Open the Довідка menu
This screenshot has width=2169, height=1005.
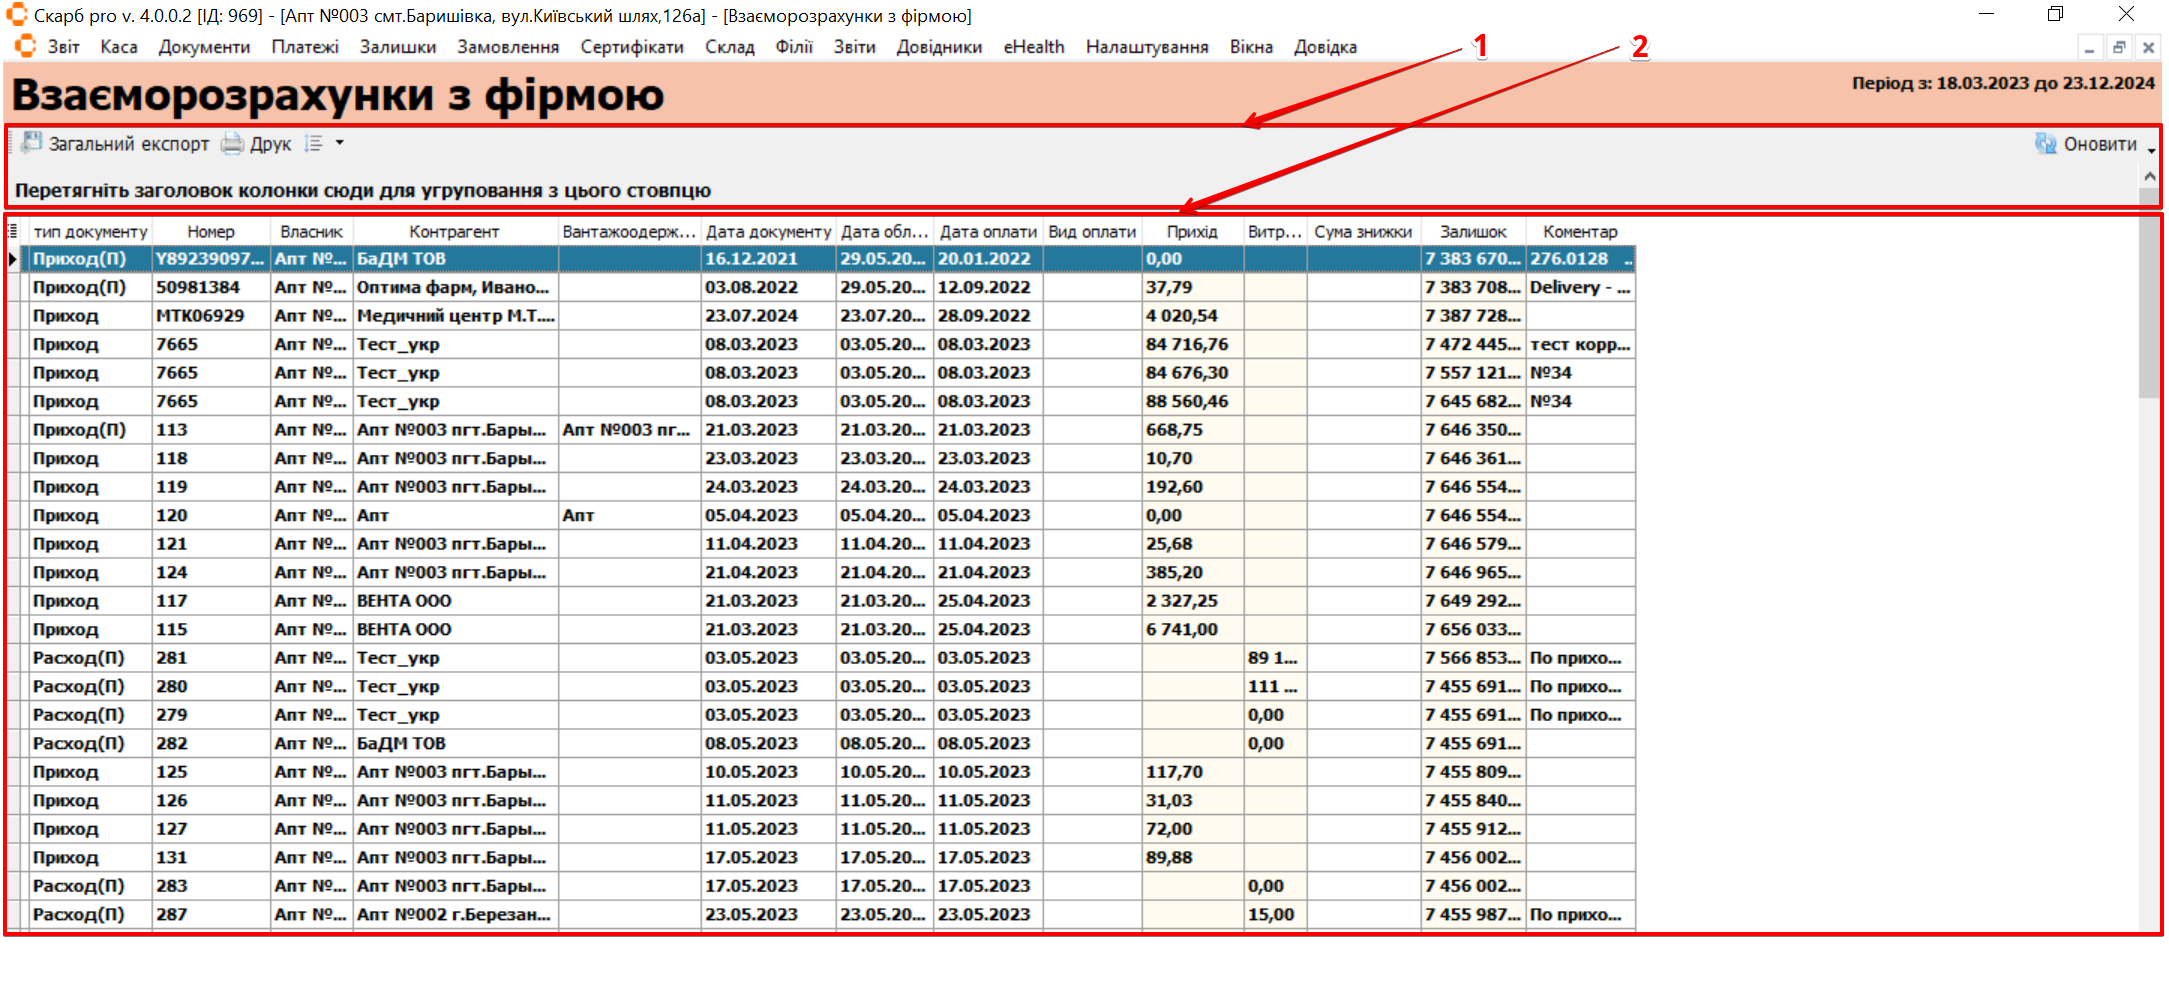pyautogui.click(x=1325, y=47)
